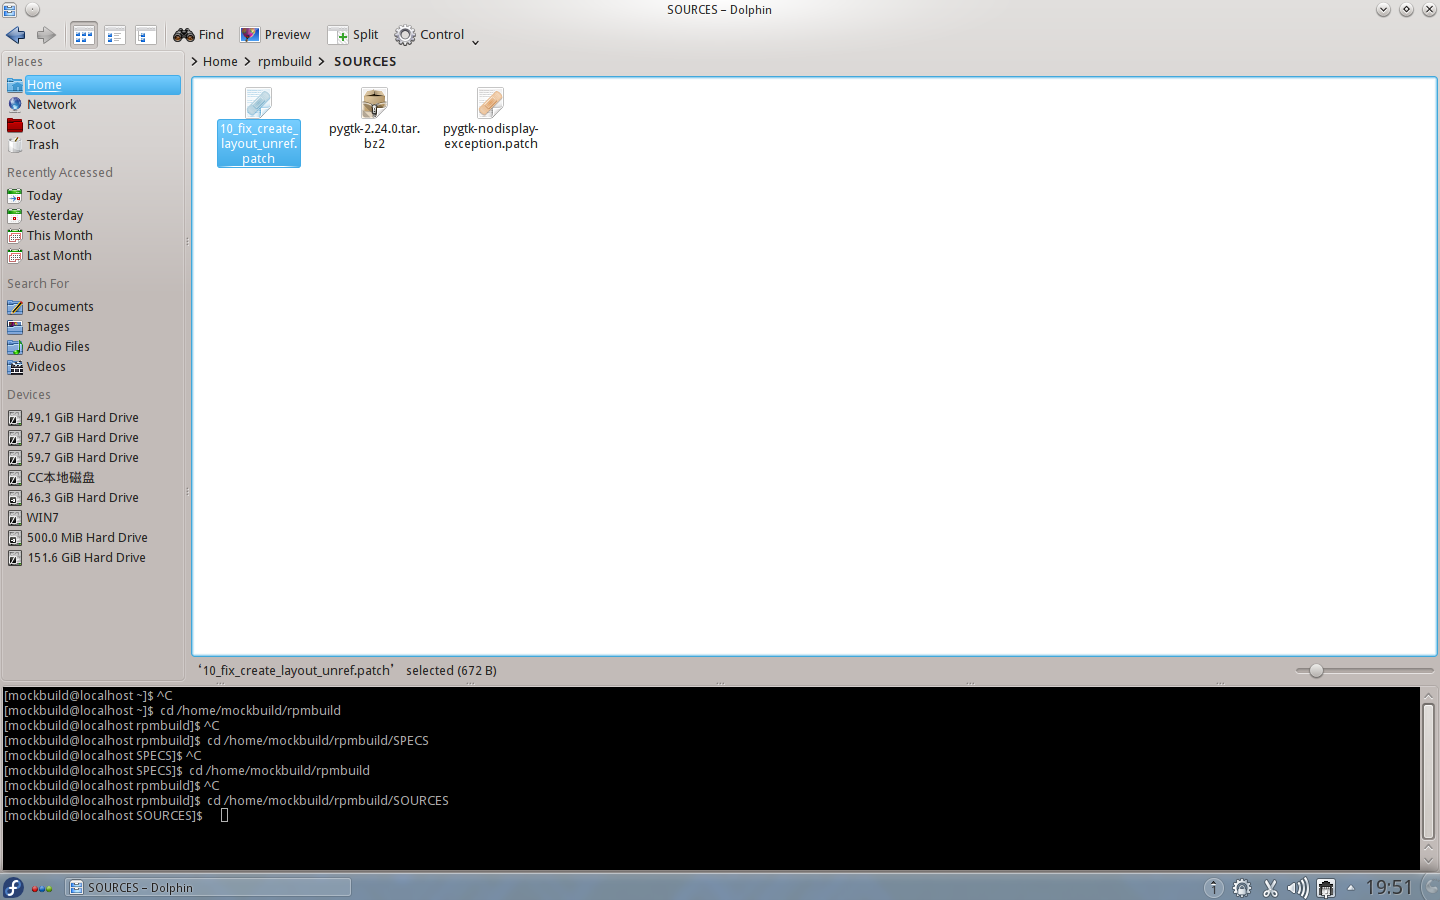Image resolution: width=1440 pixels, height=900 pixels.
Task: Open the CC本地磁盘 device
Action: (x=93, y=478)
